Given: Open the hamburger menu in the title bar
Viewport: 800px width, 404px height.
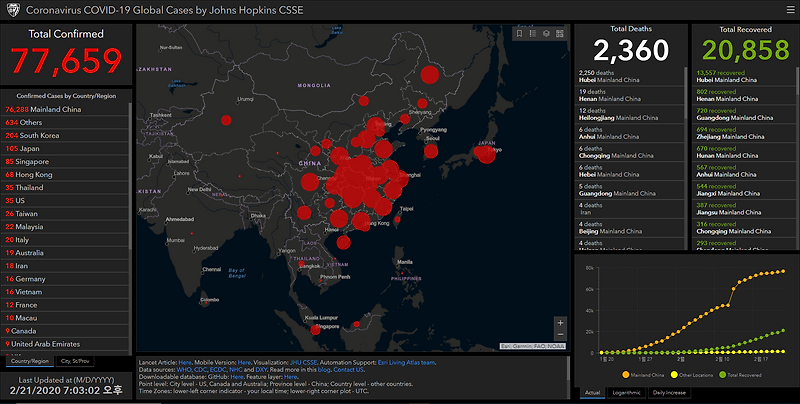Looking at the screenshot, I should [x=790, y=10].
